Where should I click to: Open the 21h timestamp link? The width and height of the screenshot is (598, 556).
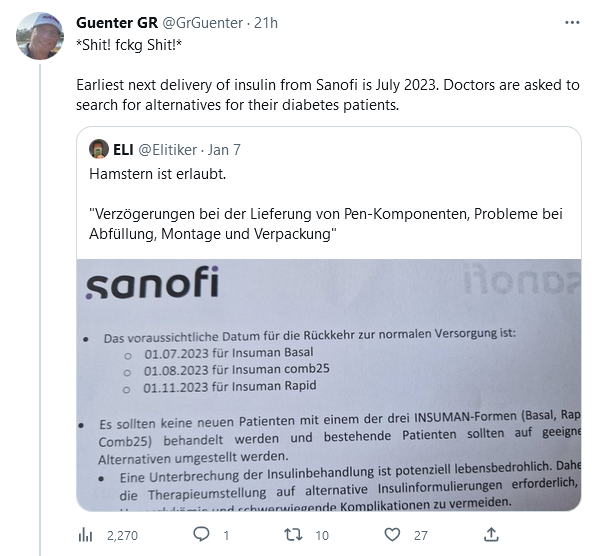point(266,23)
